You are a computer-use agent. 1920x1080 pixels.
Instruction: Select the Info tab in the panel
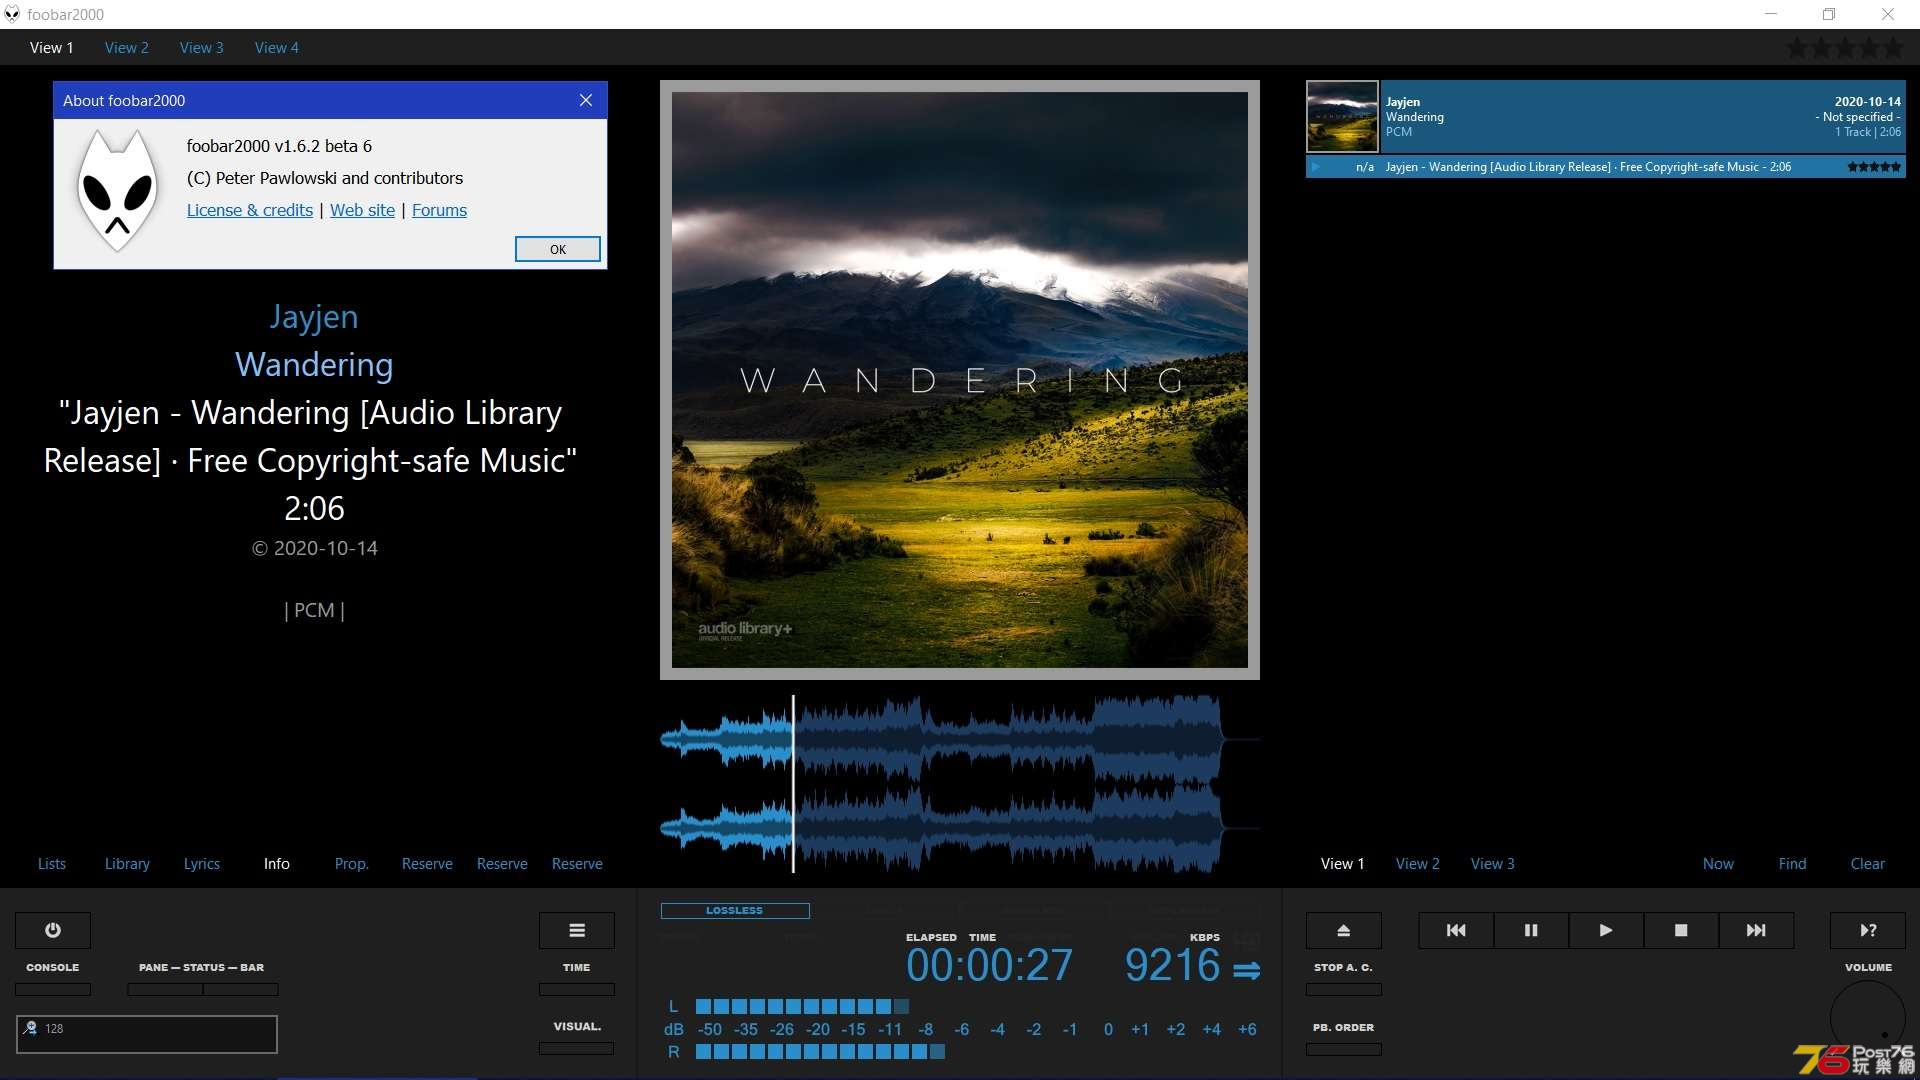pos(276,862)
